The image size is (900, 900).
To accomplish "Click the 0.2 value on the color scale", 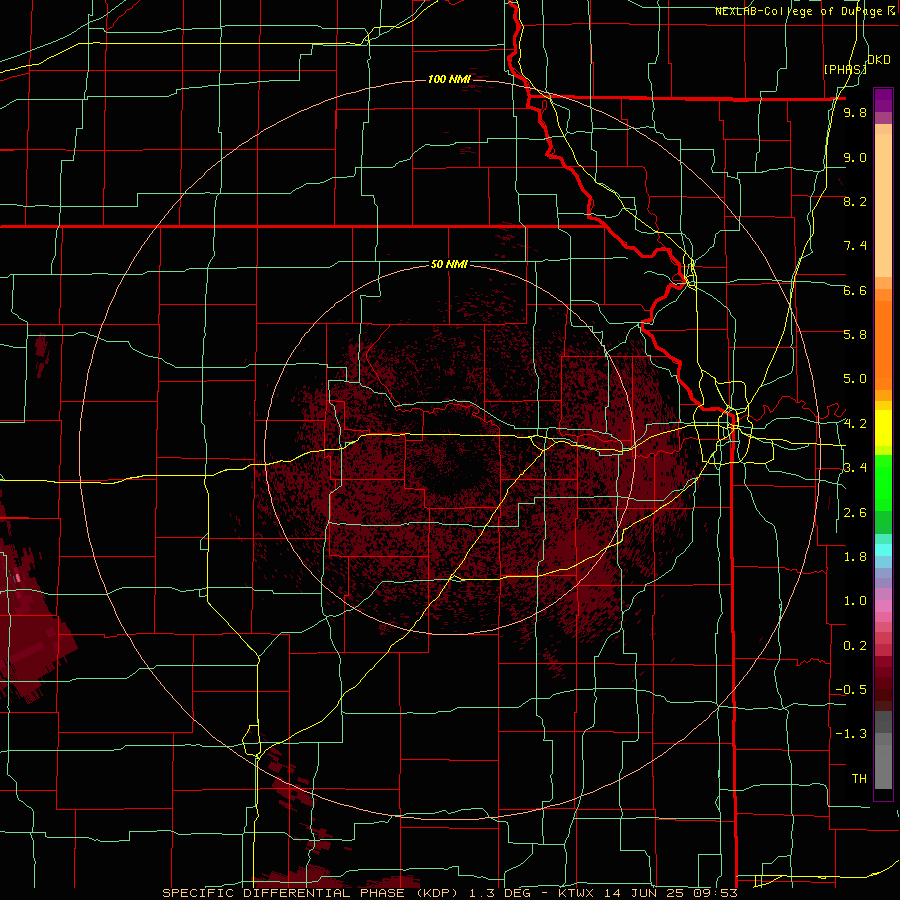I will (x=855, y=646).
